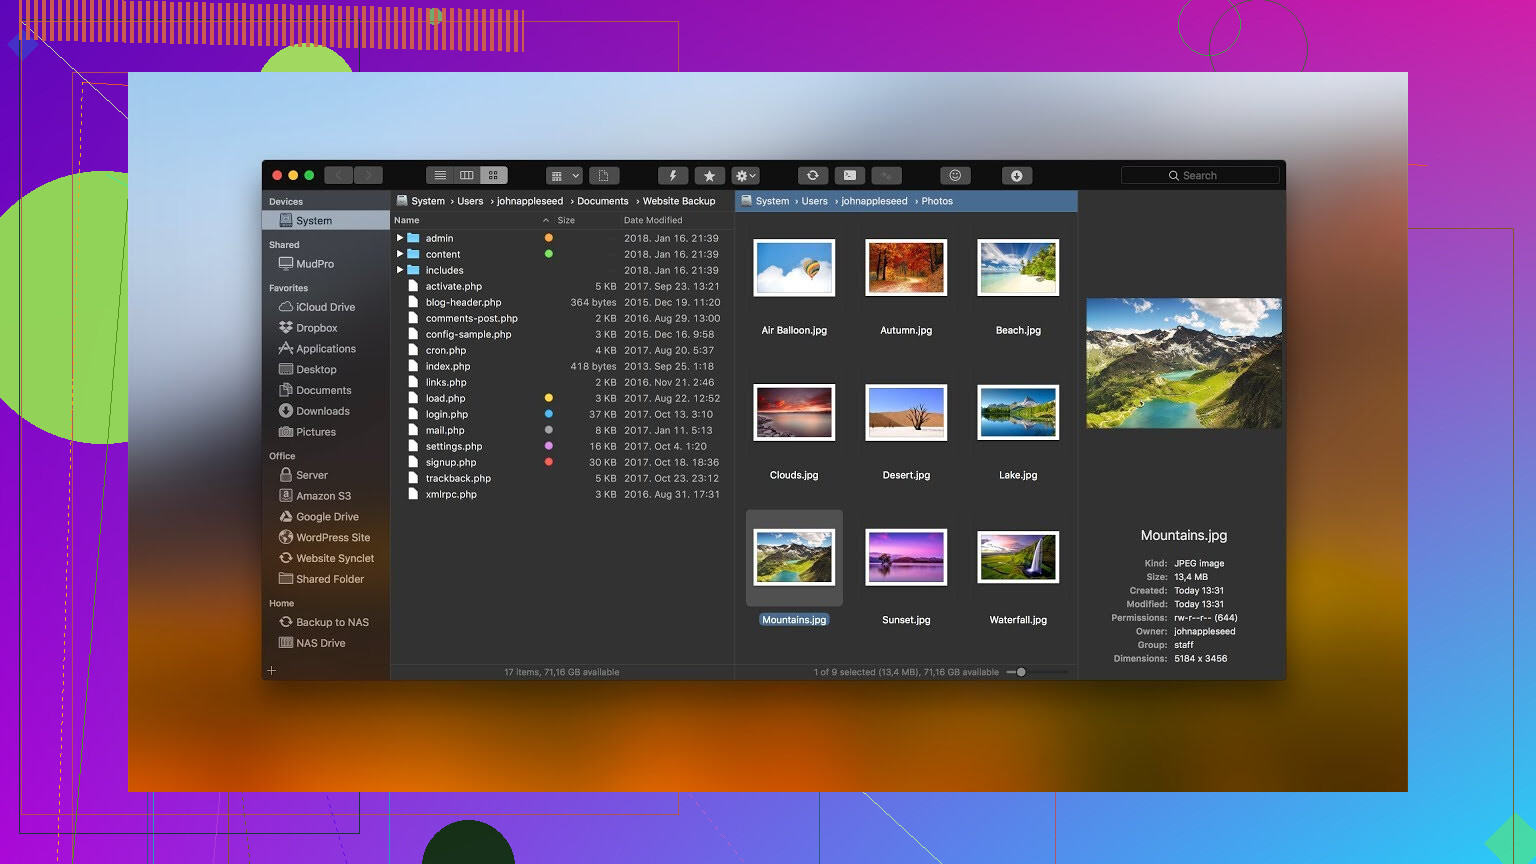Image resolution: width=1536 pixels, height=864 pixels.
Task: Click the Documents breadcrumb in the left pane
Action: click(x=603, y=201)
